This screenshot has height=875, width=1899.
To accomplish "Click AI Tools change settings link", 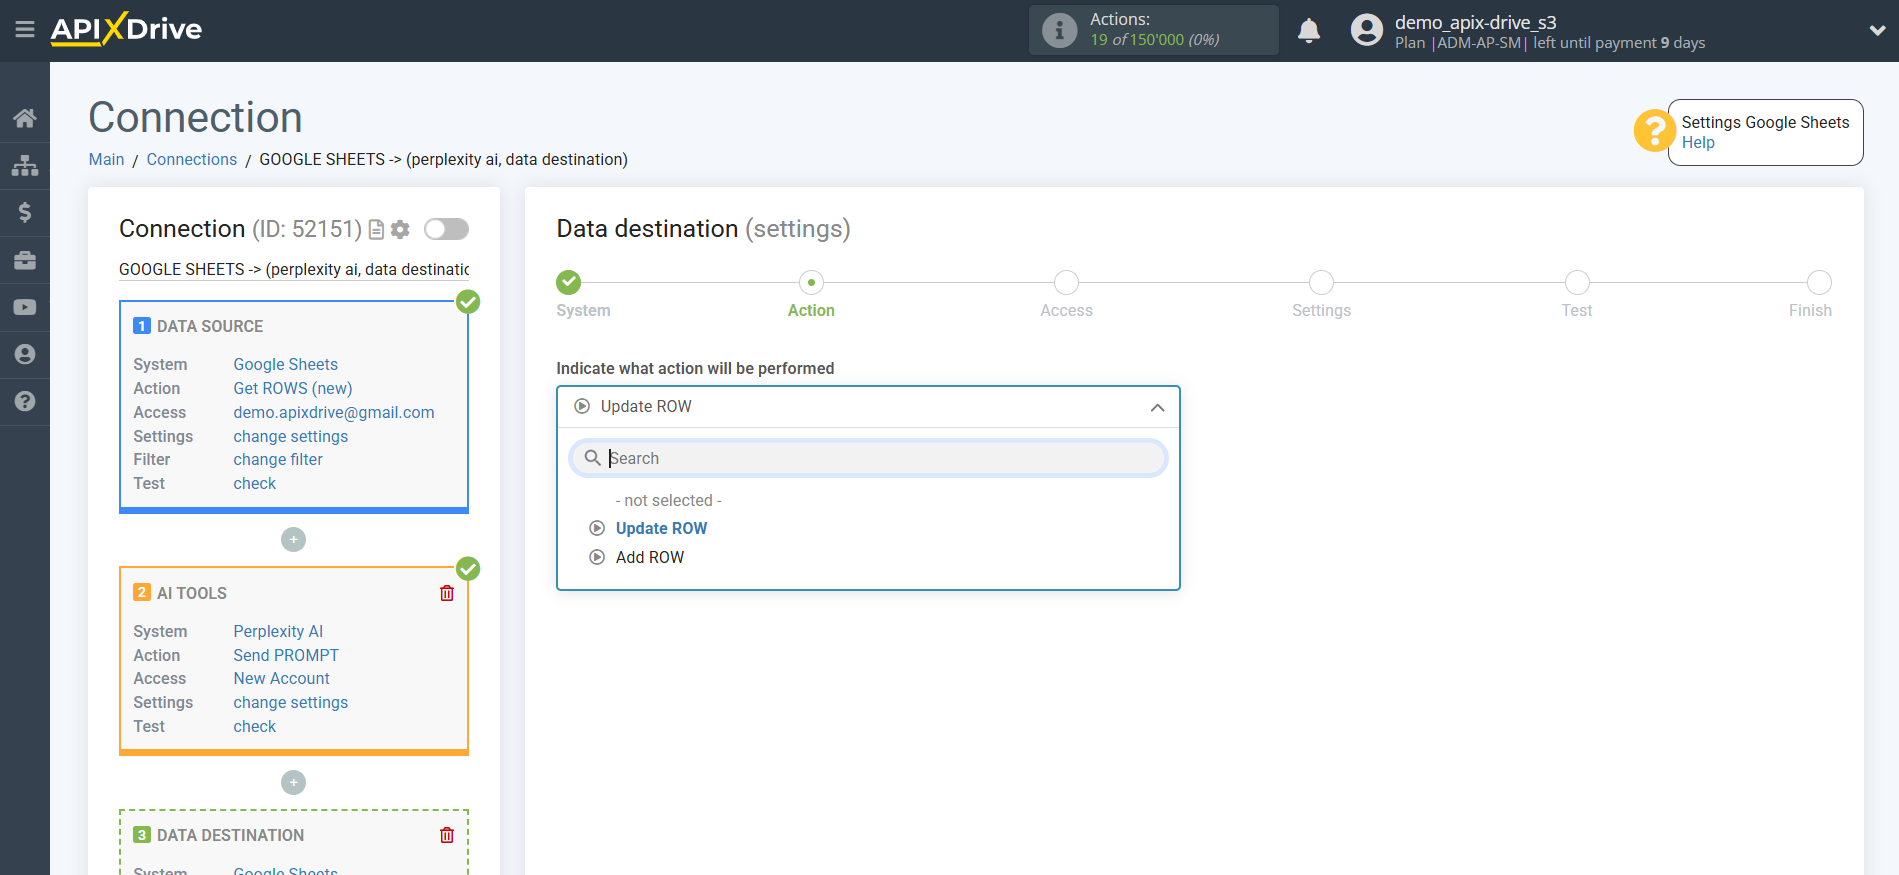I will click(x=290, y=703).
